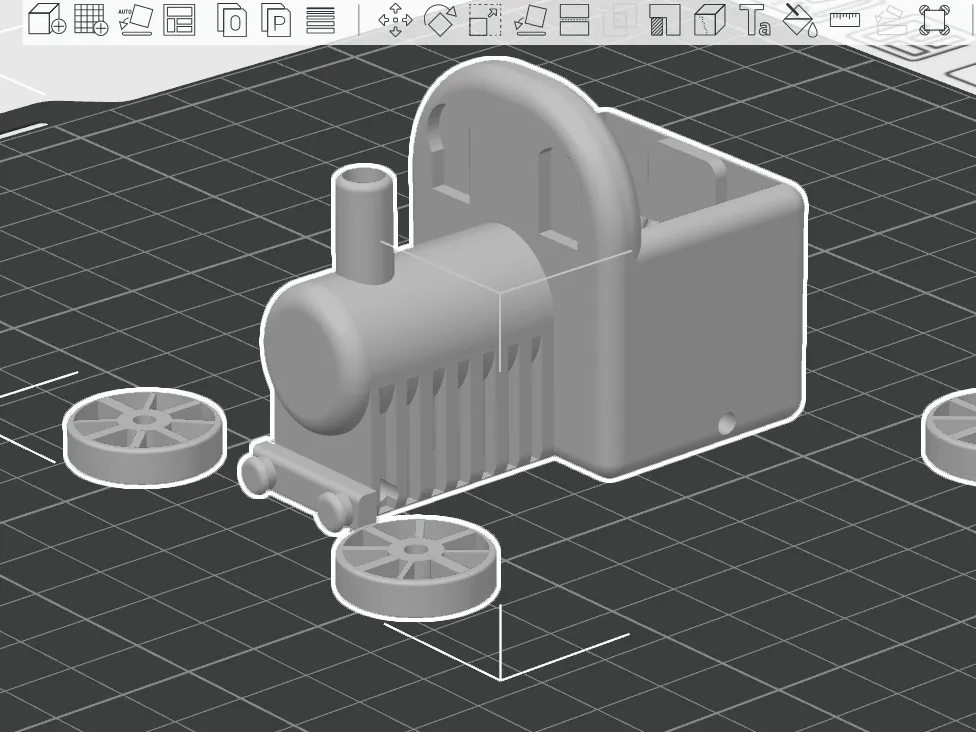976x732 pixels.
Task: Open the Color painting bucket tool
Action: coord(799,20)
